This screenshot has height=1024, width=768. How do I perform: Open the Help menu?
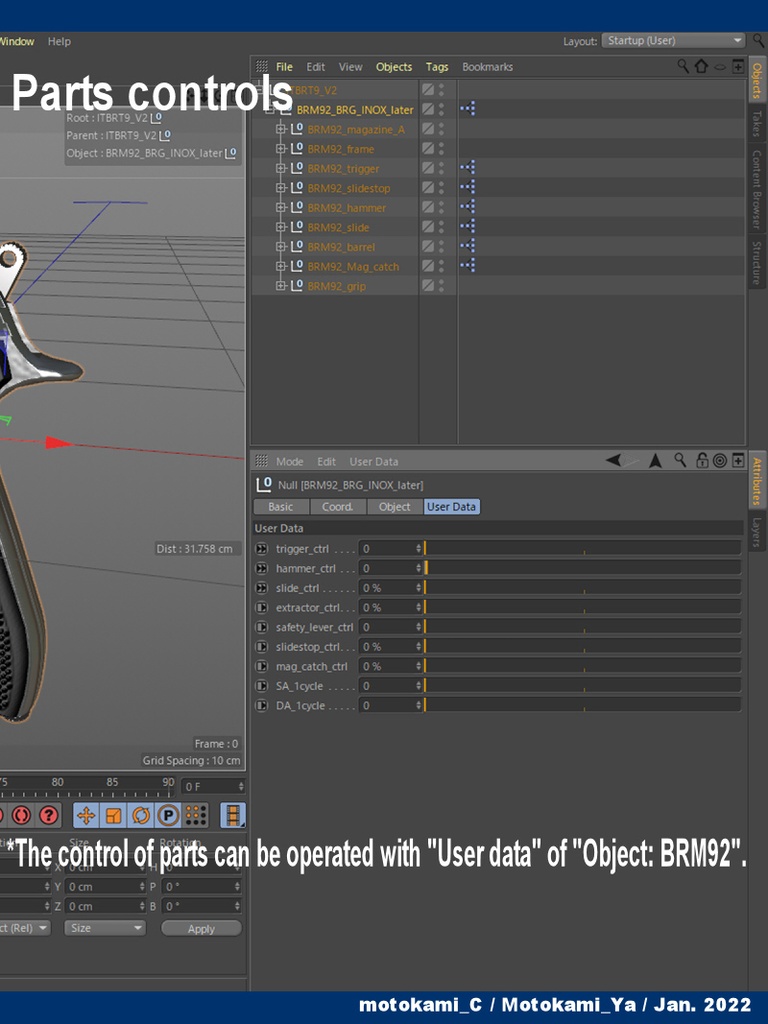click(x=59, y=41)
